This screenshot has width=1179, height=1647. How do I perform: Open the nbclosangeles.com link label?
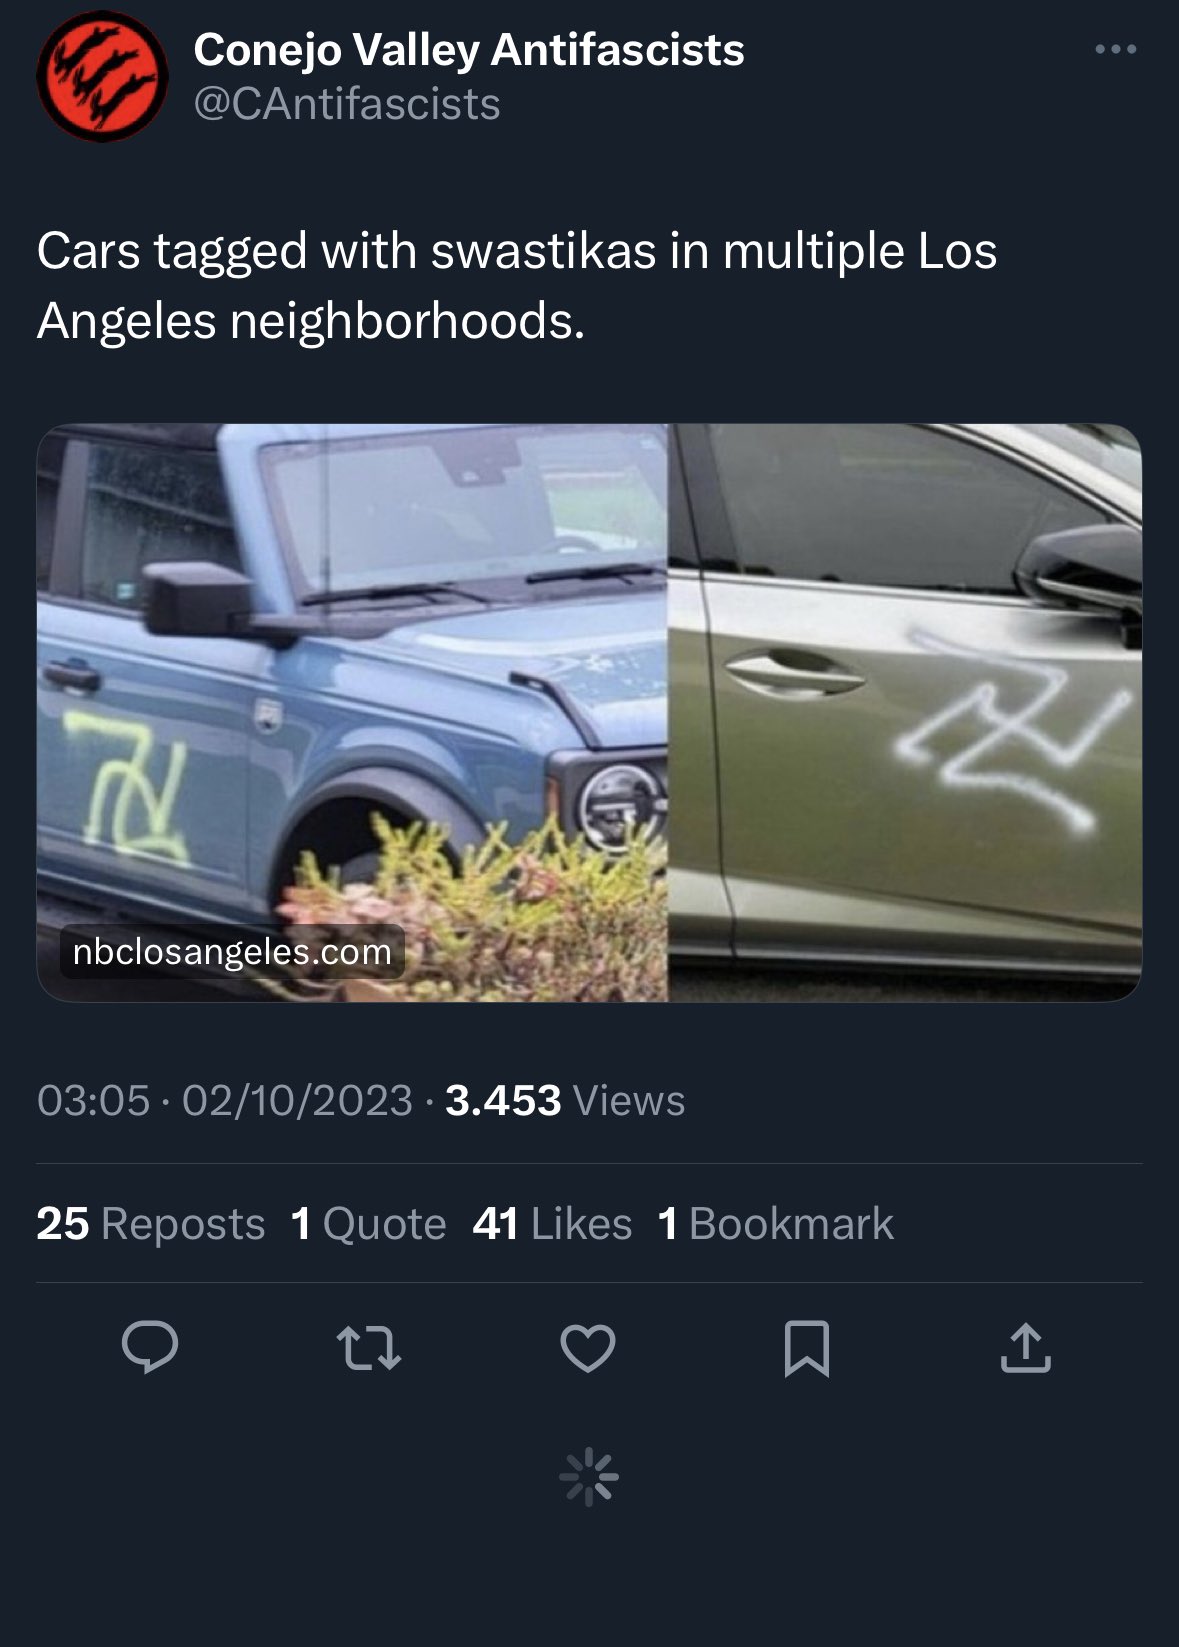(232, 951)
